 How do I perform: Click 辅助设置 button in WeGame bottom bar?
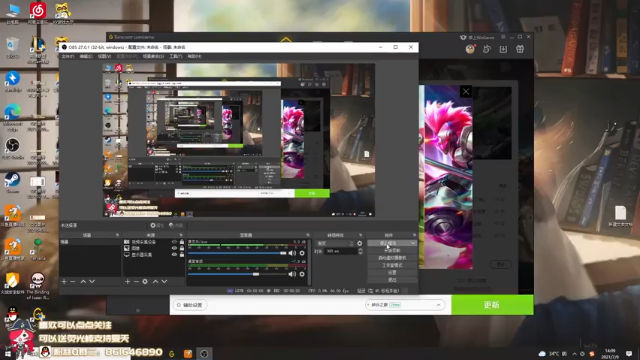click(190, 305)
